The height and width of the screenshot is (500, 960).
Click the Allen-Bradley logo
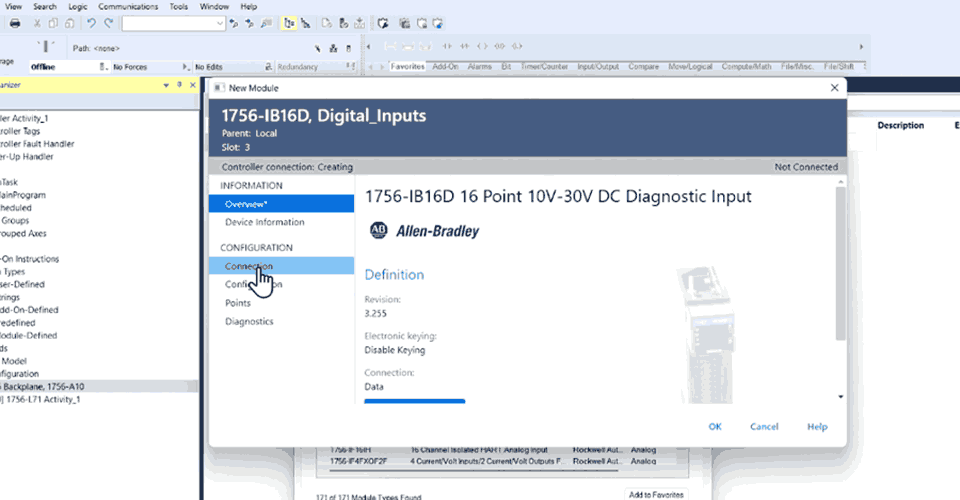pyautogui.click(x=424, y=231)
